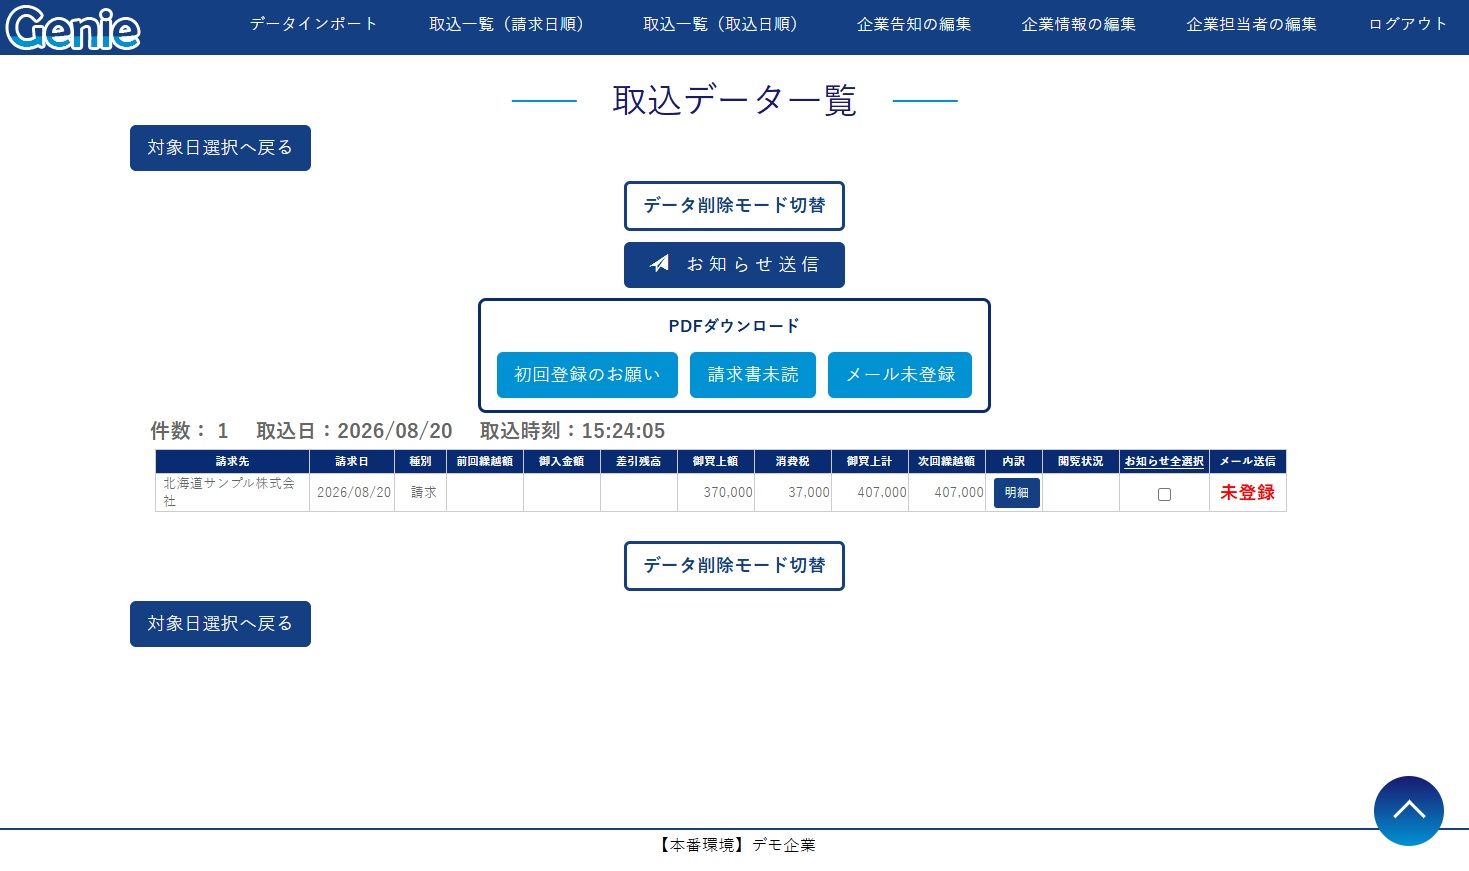Click データ削除モード切替 below the table
This screenshot has height=871, width=1469.
[x=734, y=566]
